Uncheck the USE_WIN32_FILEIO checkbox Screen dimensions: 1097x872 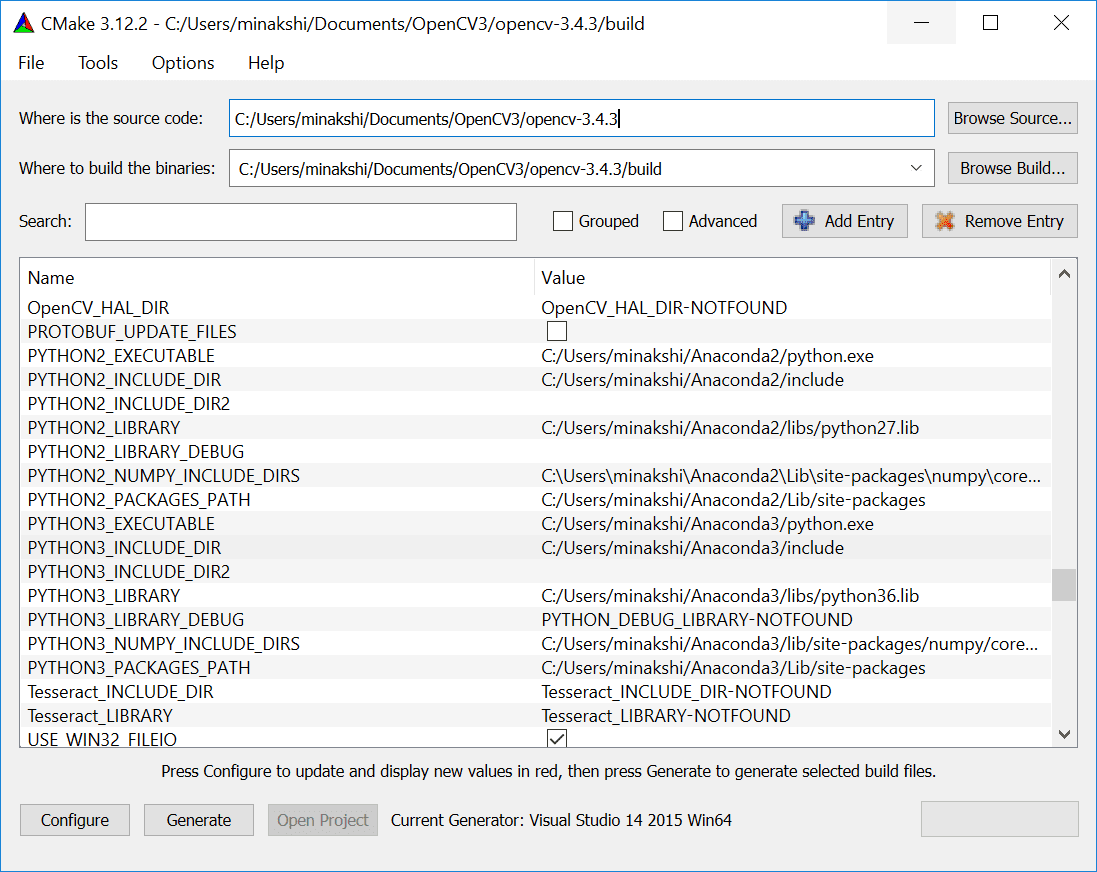tap(557, 738)
